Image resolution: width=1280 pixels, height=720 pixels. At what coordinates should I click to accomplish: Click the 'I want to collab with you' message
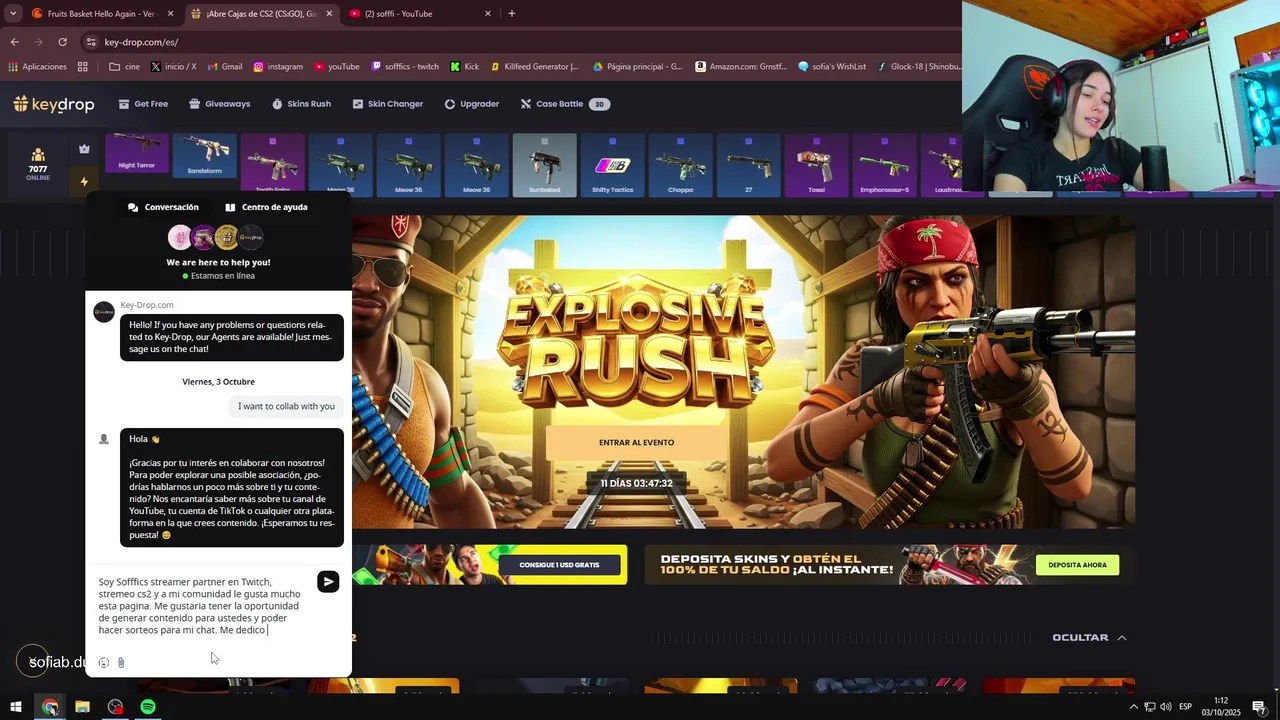coord(286,406)
